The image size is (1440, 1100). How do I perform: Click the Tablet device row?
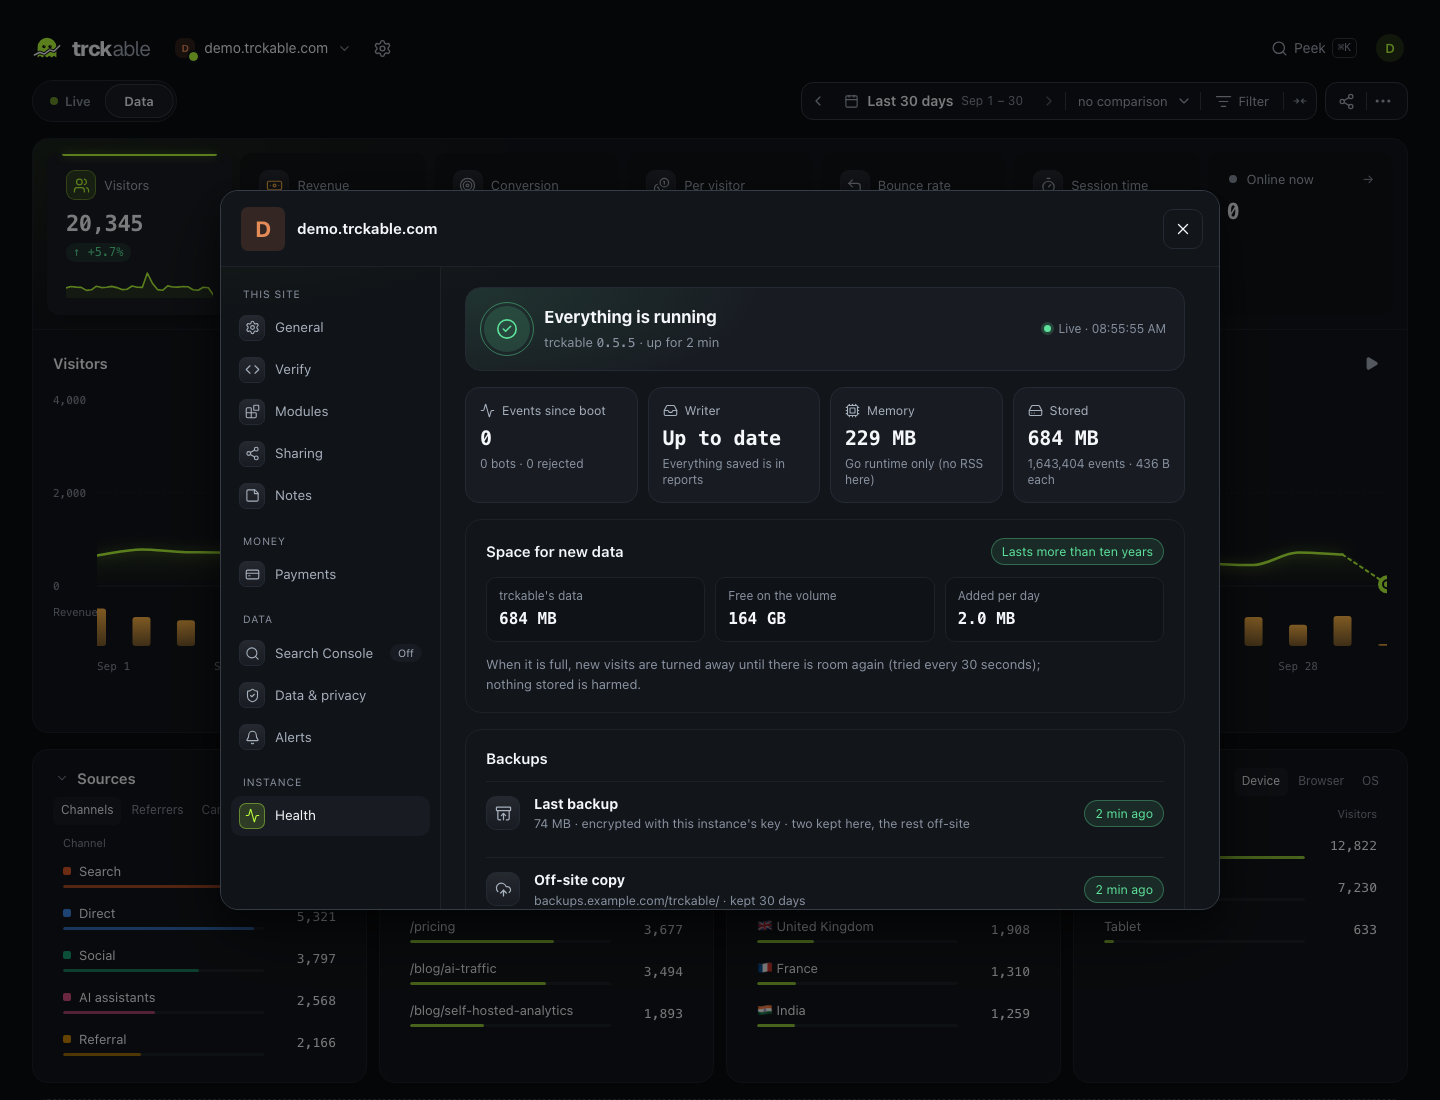1240,929
